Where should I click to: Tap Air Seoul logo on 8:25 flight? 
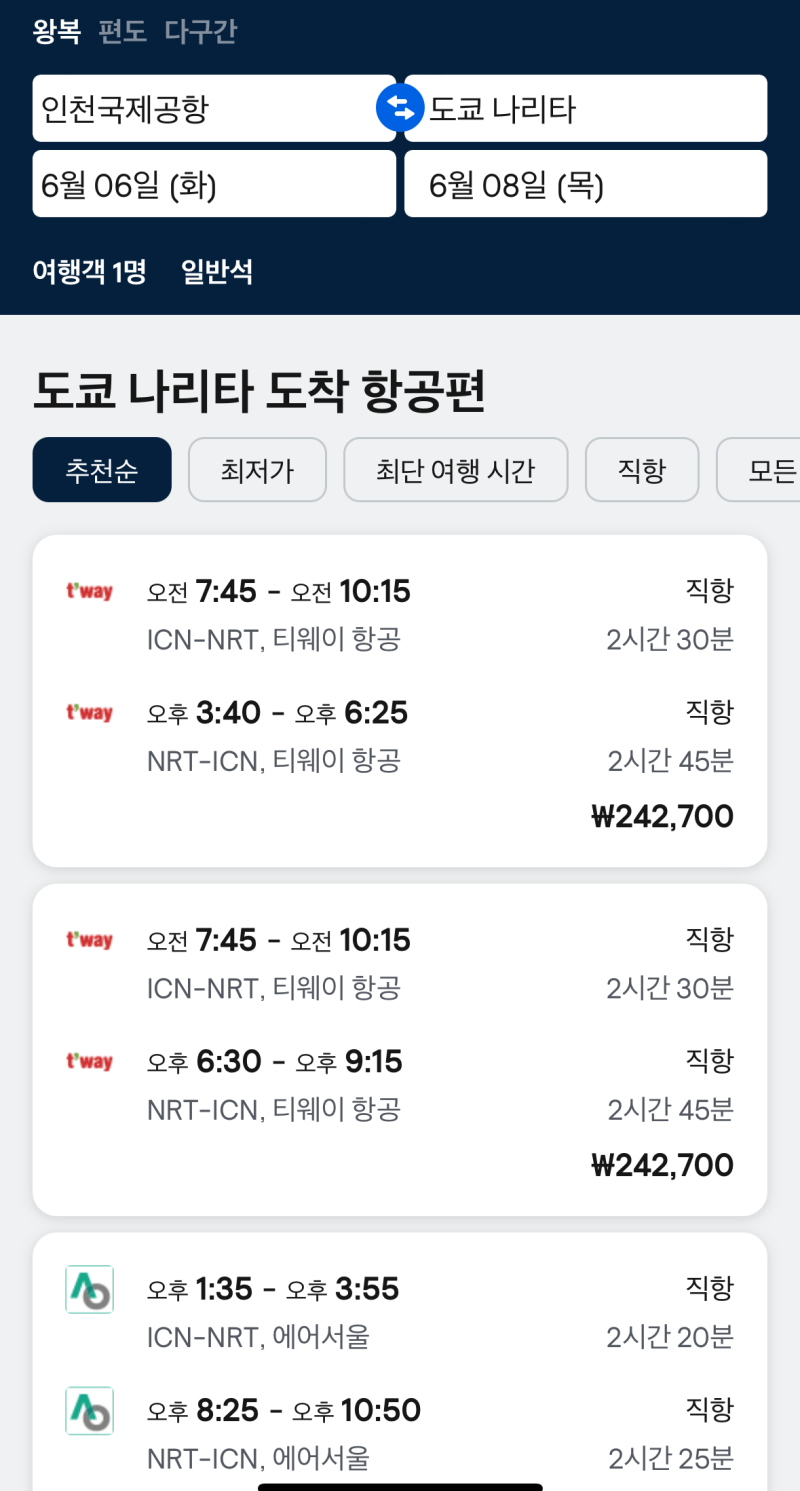pos(89,1410)
